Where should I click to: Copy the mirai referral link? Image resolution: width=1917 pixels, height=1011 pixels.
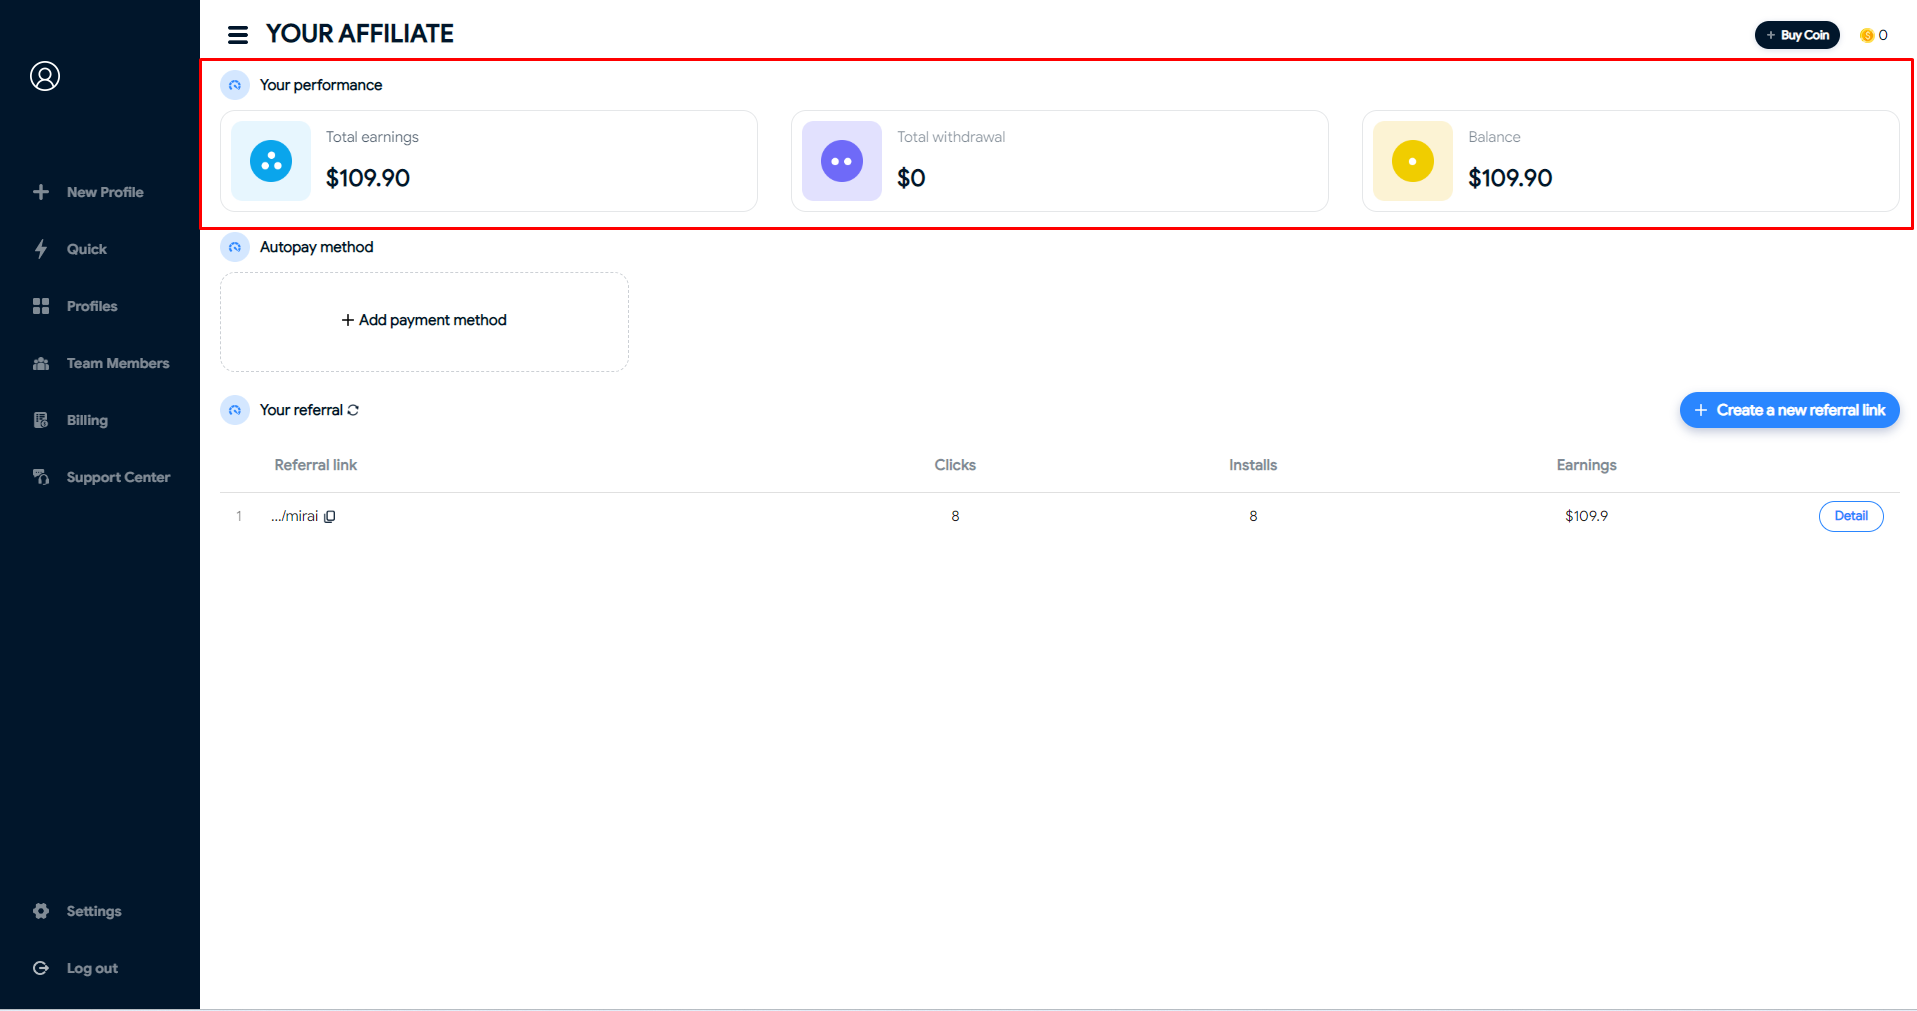click(x=330, y=517)
